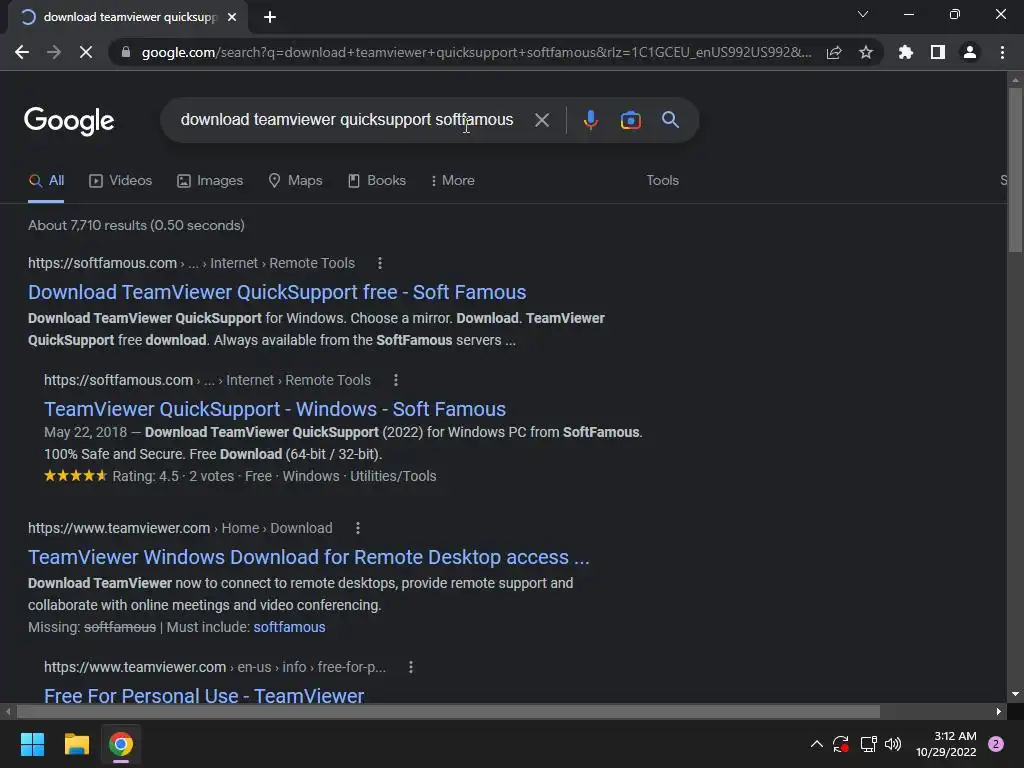Click softfamous.com breadcrumb of first result
The image size is (1024, 768).
click(x=191, y=263)
